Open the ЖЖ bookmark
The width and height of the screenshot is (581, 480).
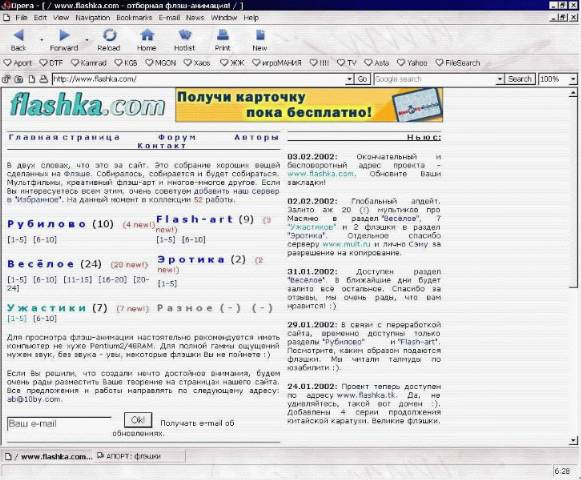232,63
